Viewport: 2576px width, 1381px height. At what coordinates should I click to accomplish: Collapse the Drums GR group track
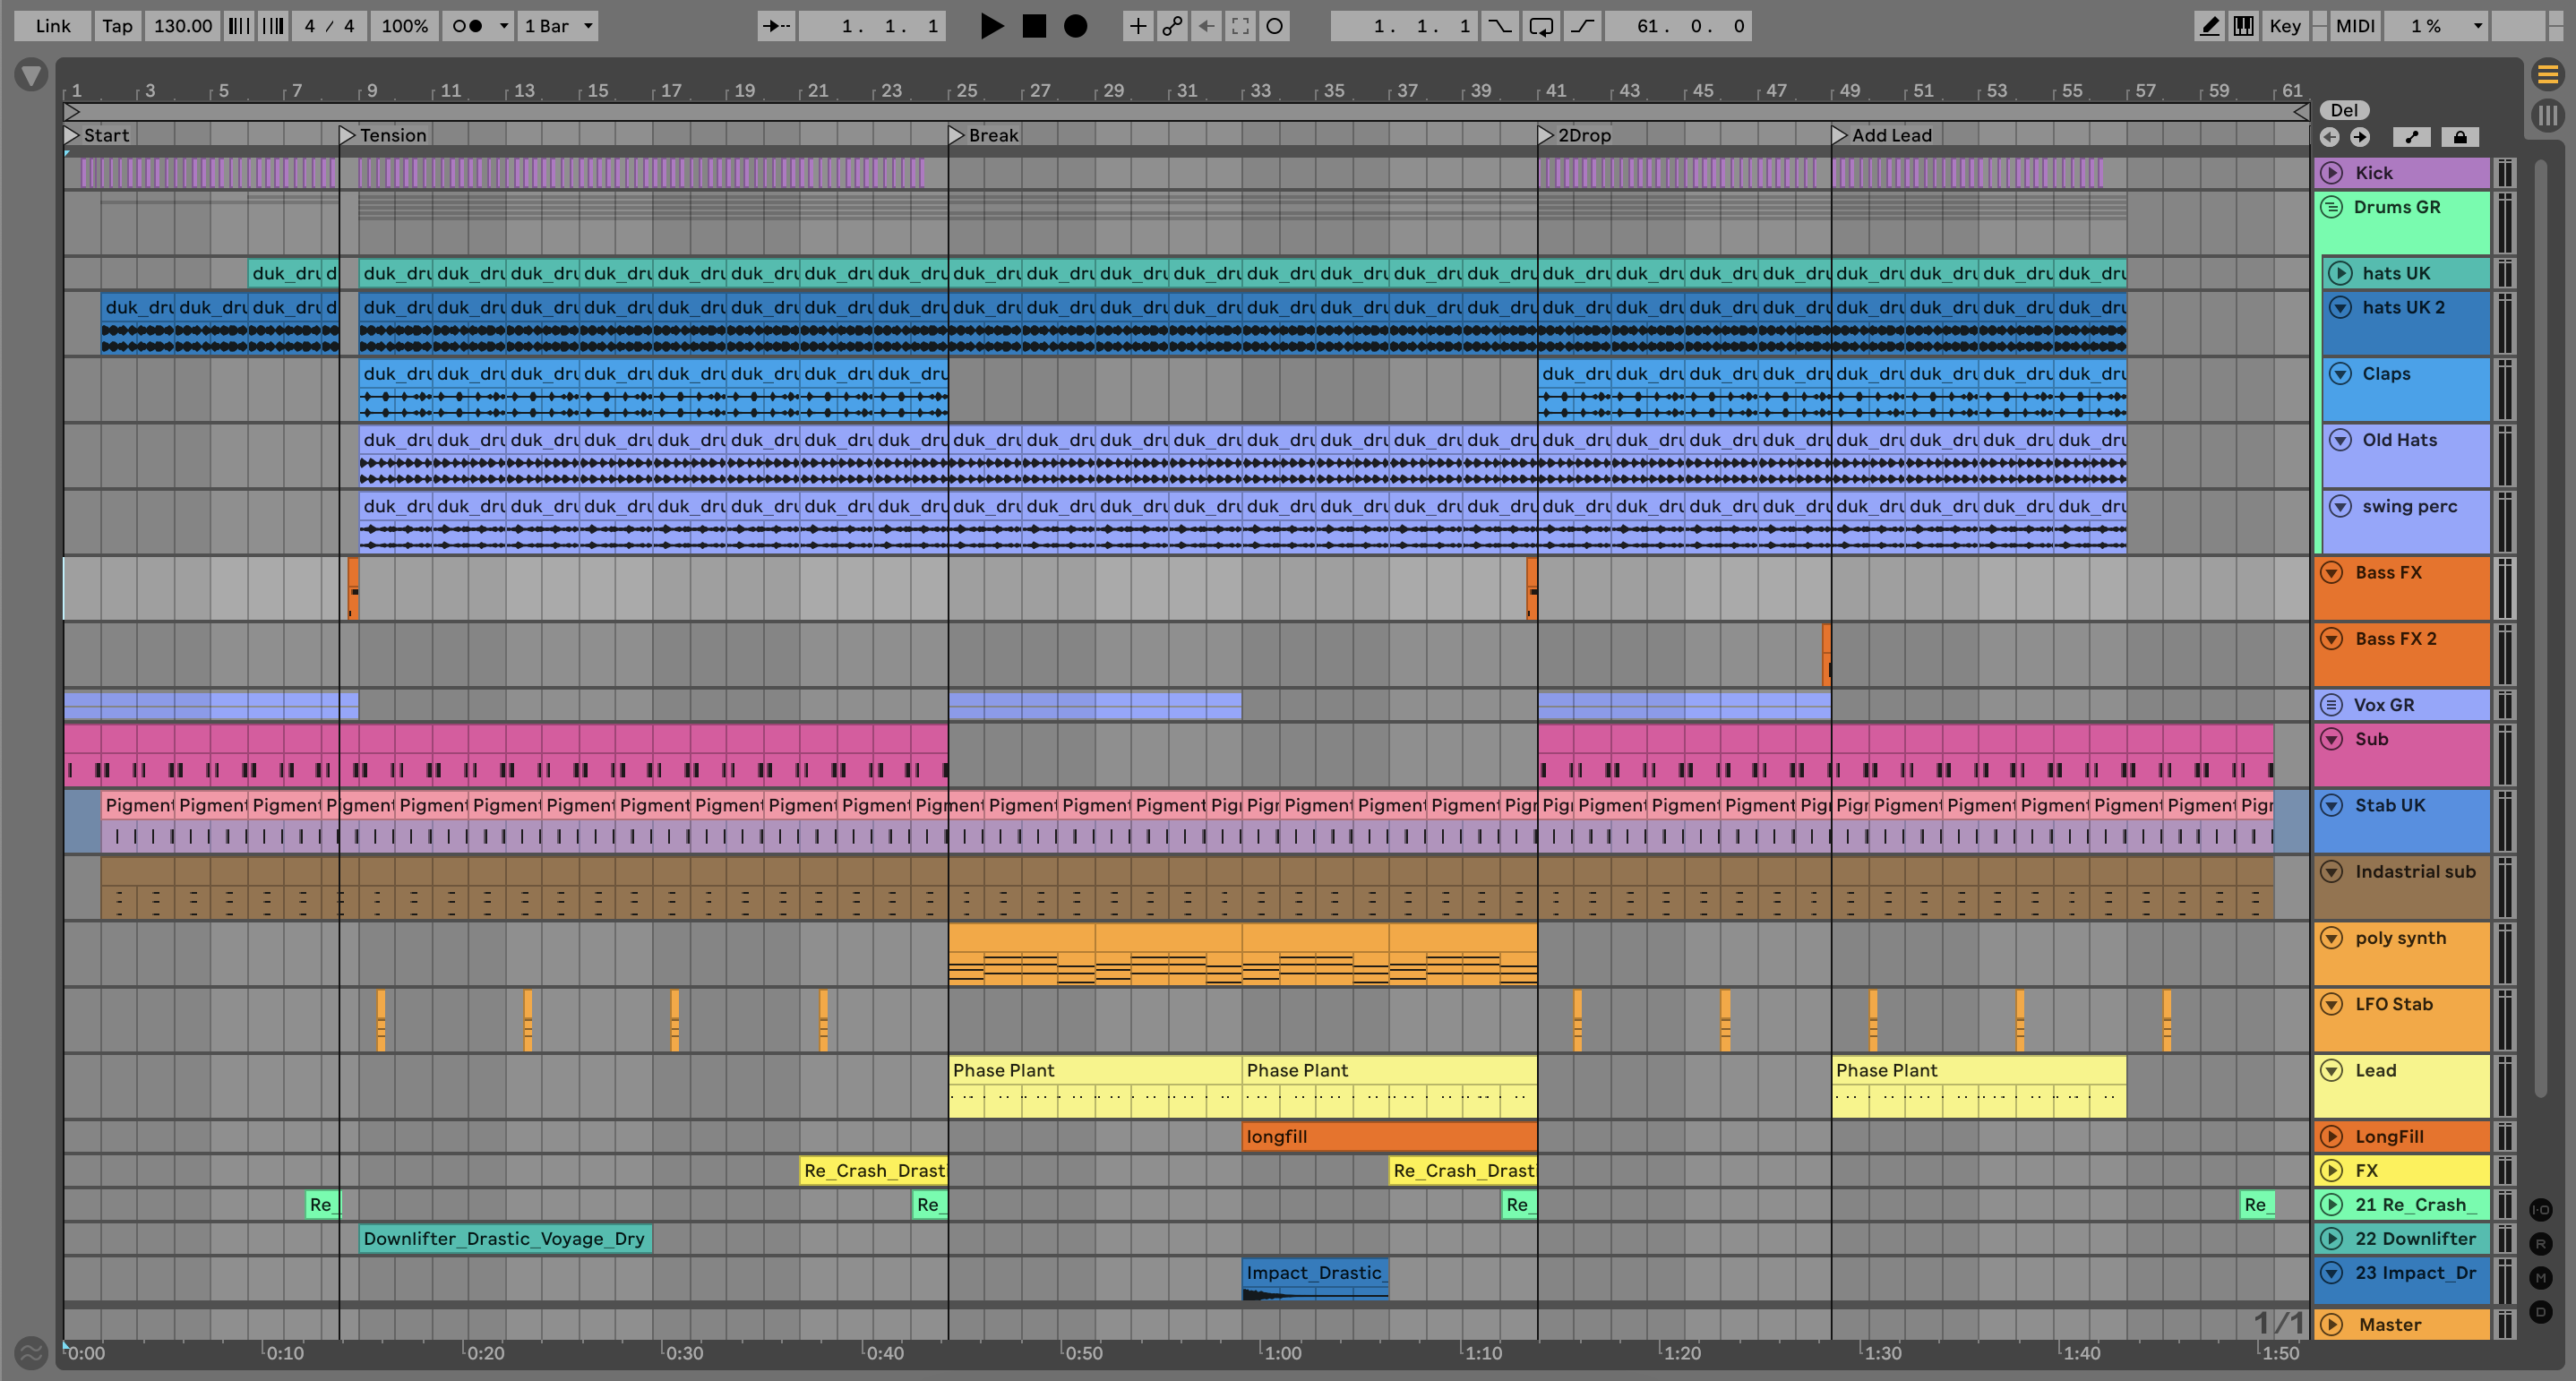[2331, 207]
